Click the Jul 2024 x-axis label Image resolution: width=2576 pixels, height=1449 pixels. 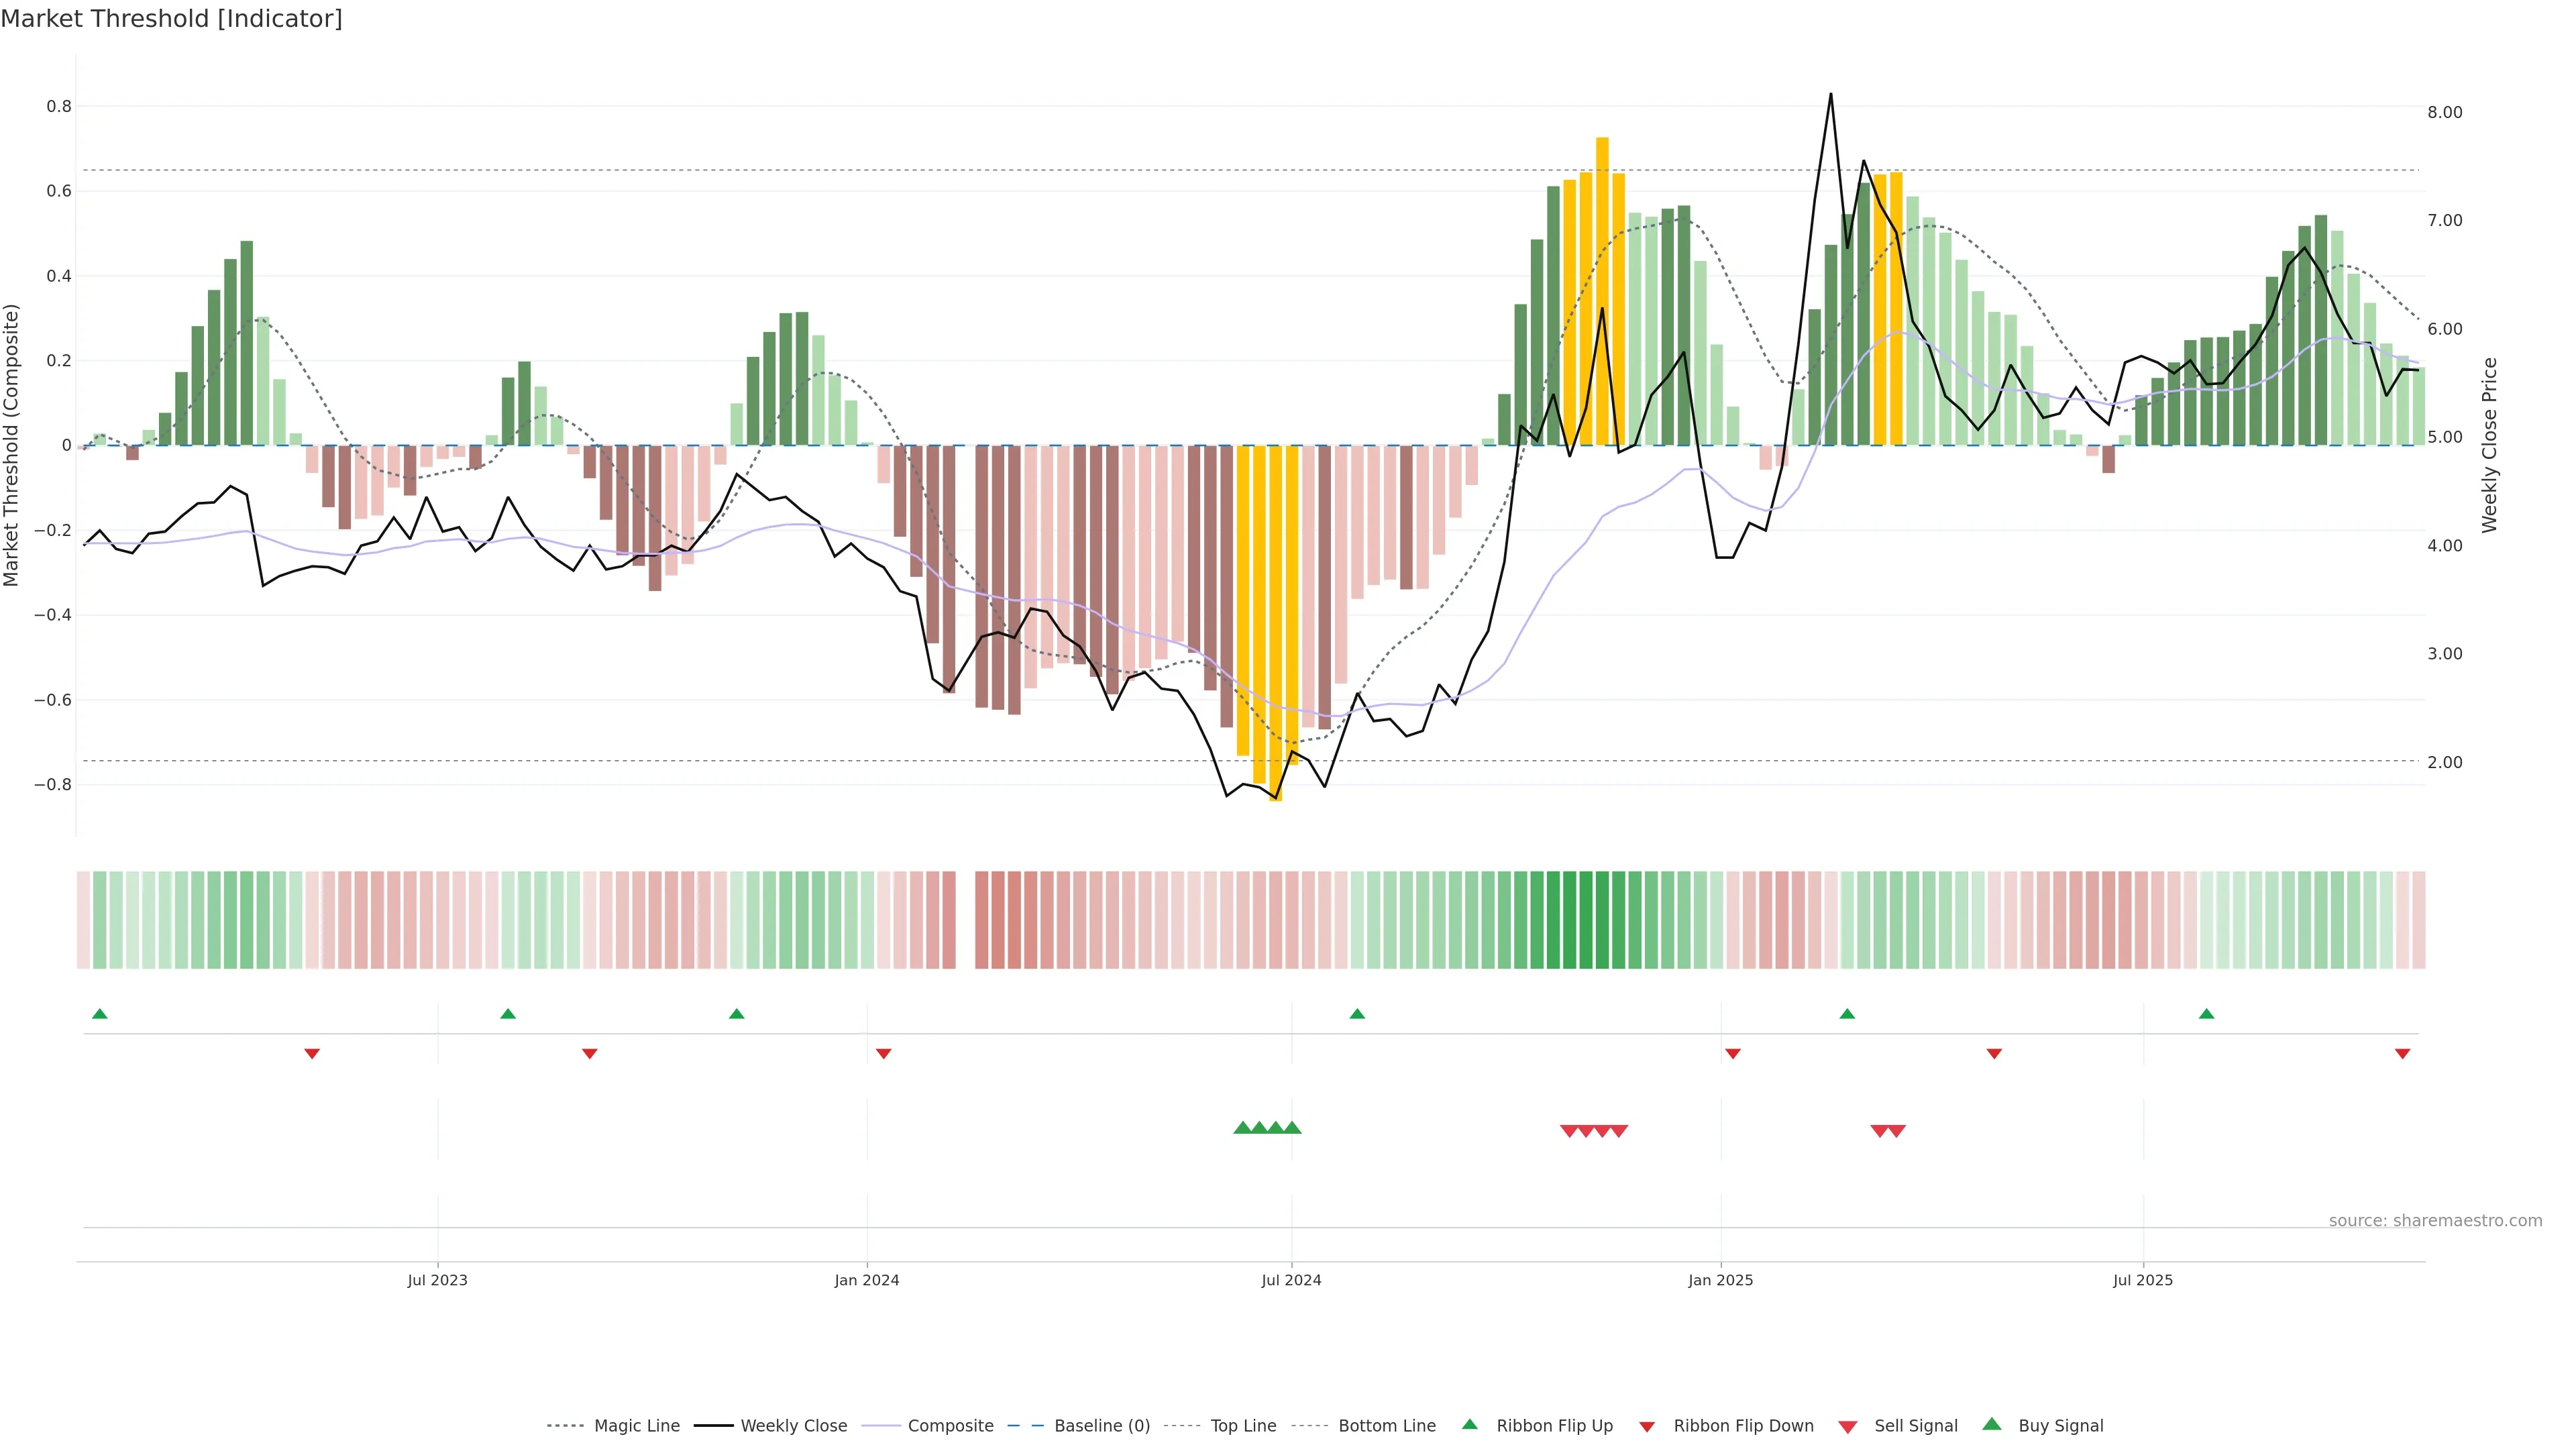tap(1291, 1280)
